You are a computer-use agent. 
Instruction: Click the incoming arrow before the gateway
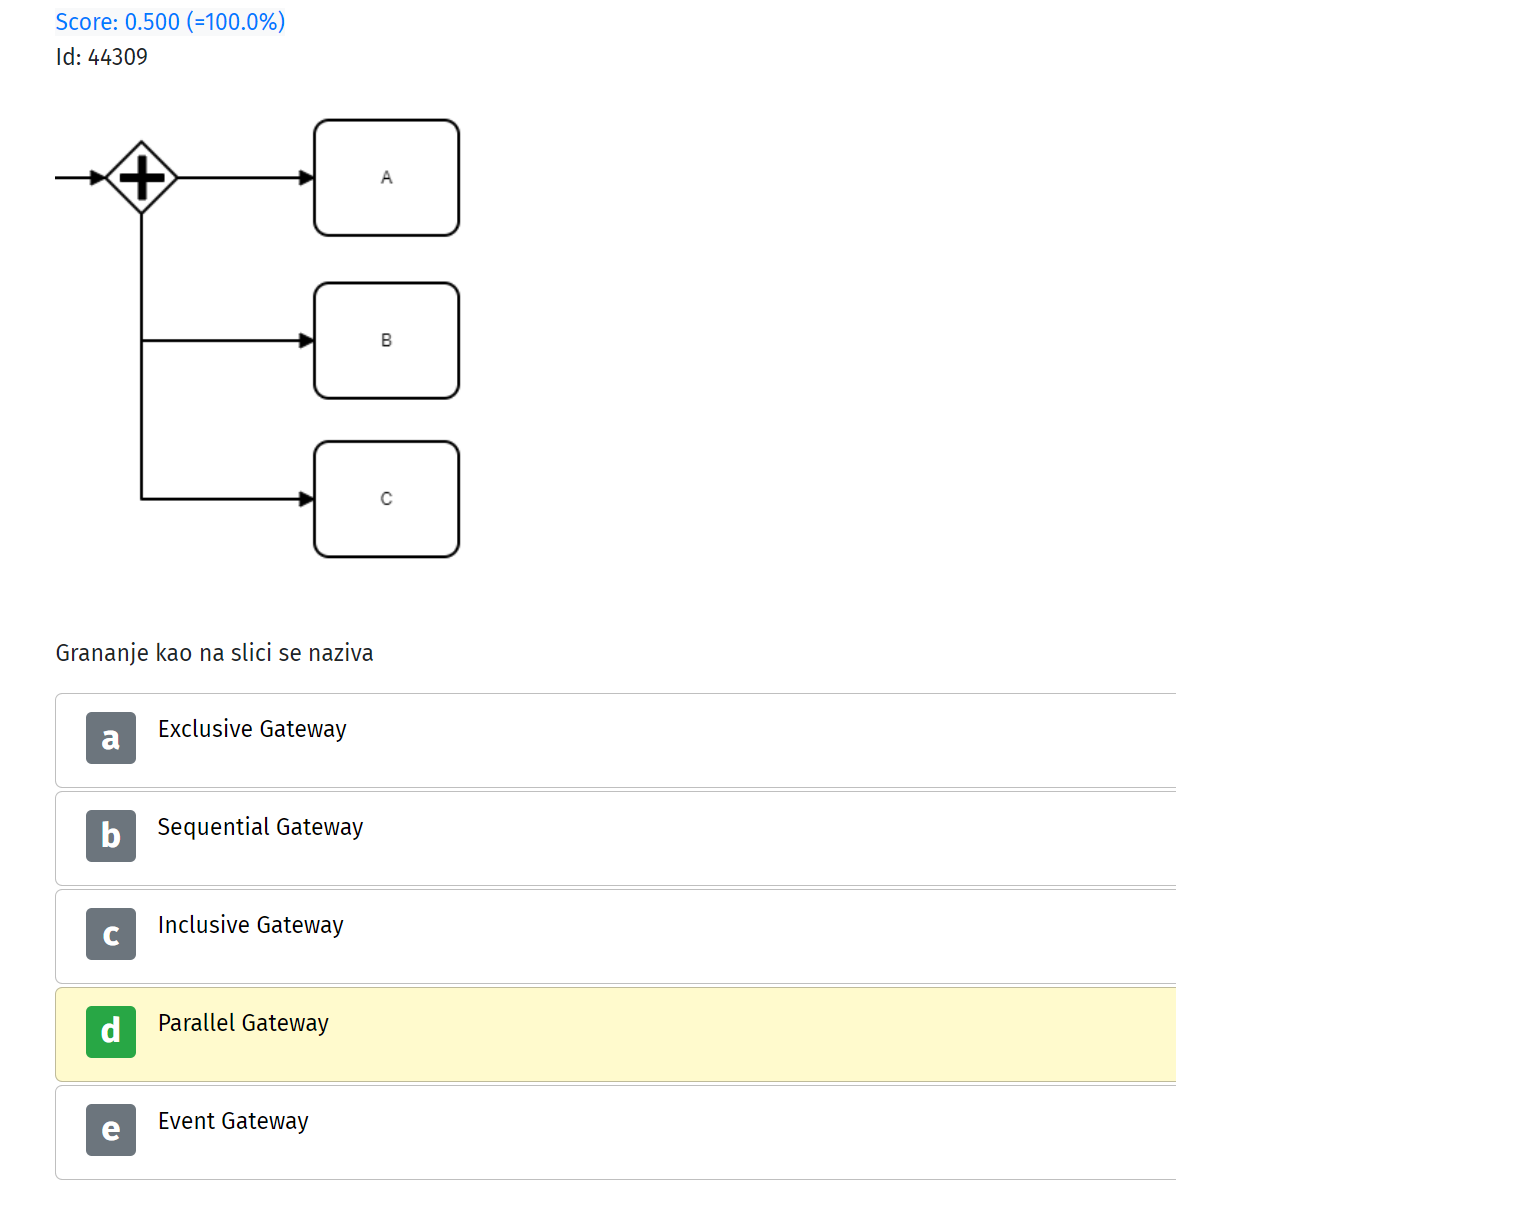80,178
